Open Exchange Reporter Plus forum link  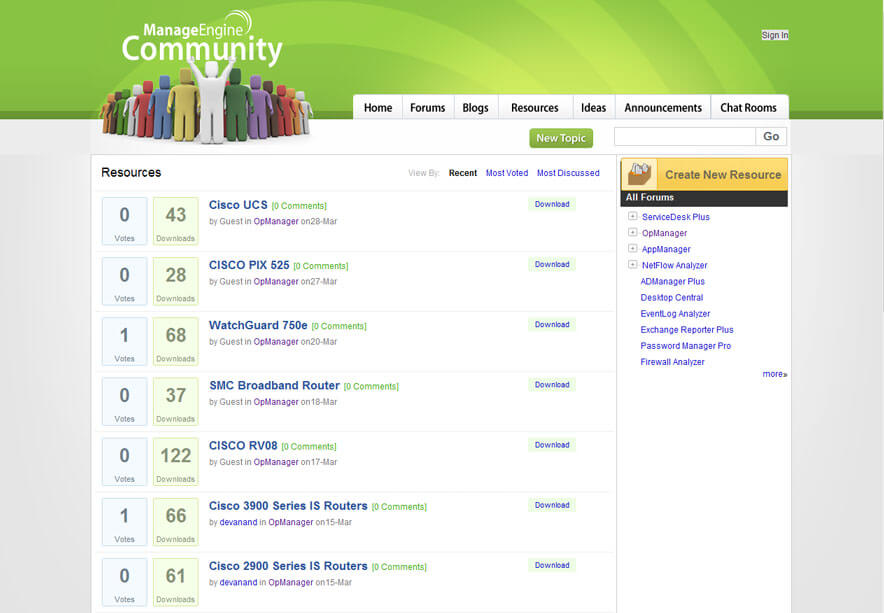pos(687,330)
